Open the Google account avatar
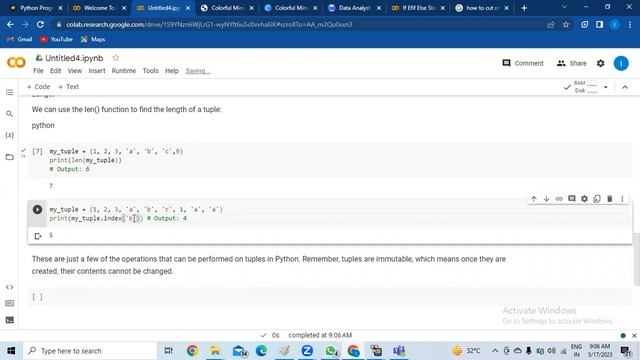This screenshot has width=640, height=360. point(621,63)
